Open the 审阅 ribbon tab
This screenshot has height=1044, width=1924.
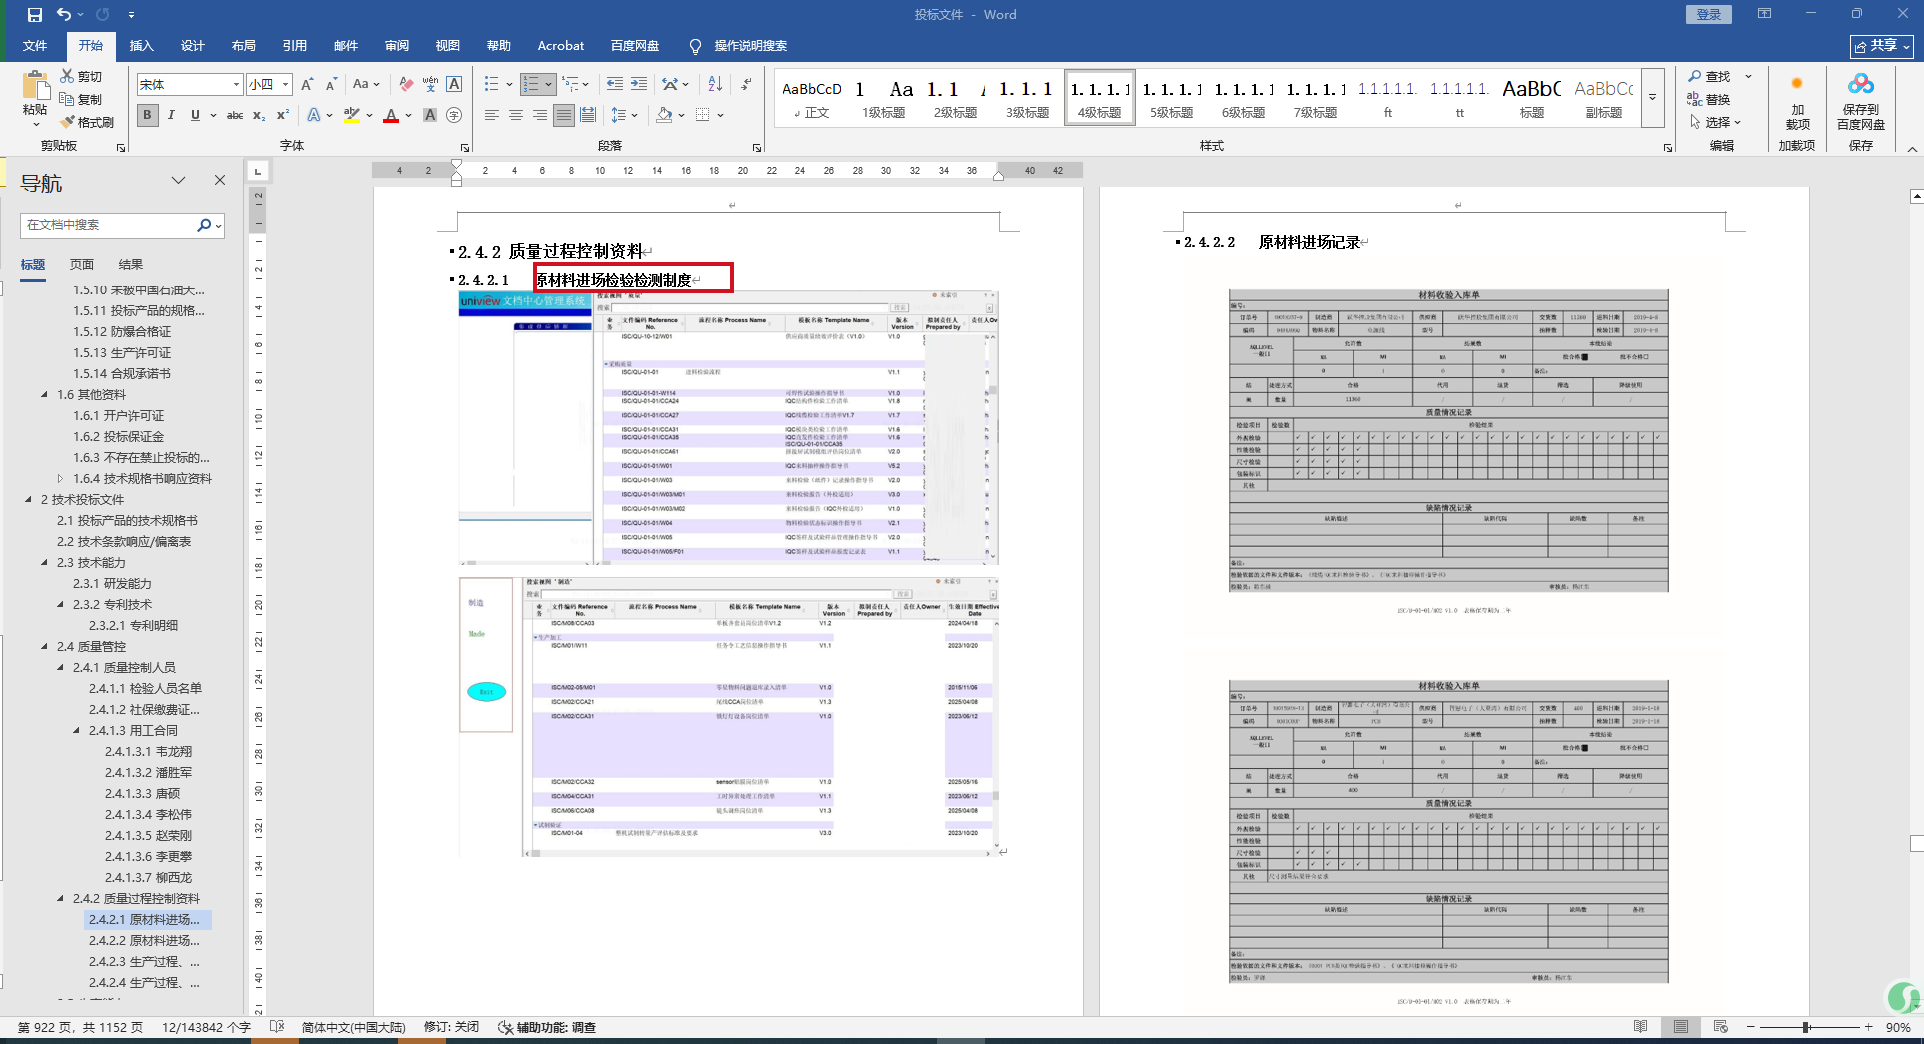point(397,45)
